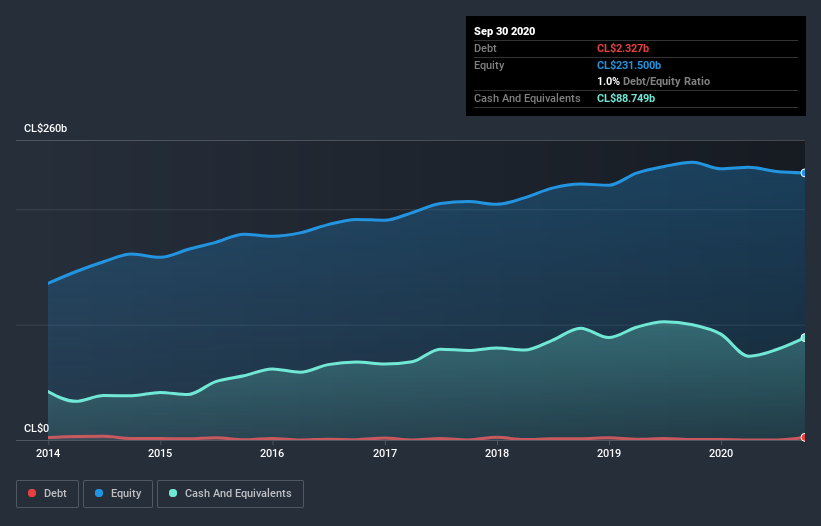Image resolution: width=821 pixels, height=526 pixels.
Task: Click the 2015 x-axis label
Action: pos(160,453)
